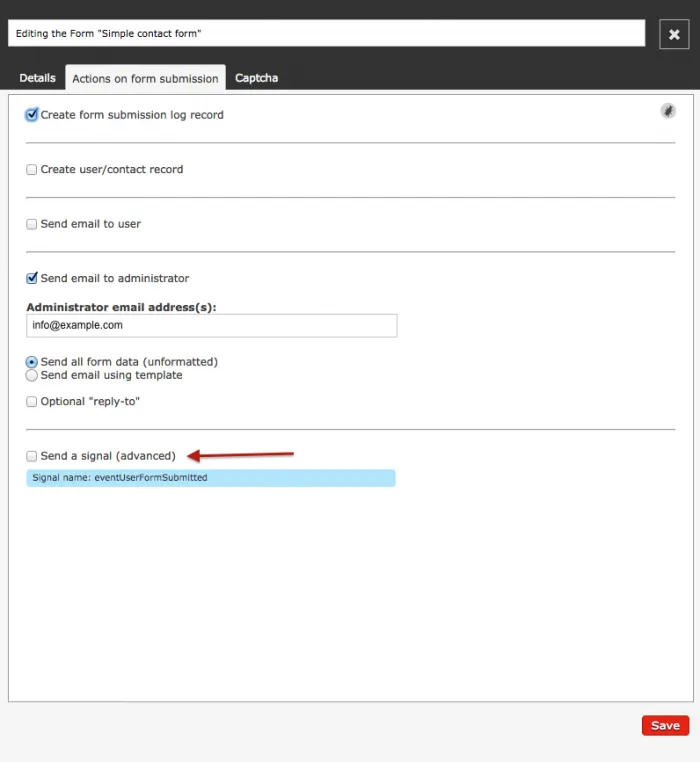This screenshot has height=762, width=700.
Task: Enable Create user/contact record
Action: [x=32, y=170]
